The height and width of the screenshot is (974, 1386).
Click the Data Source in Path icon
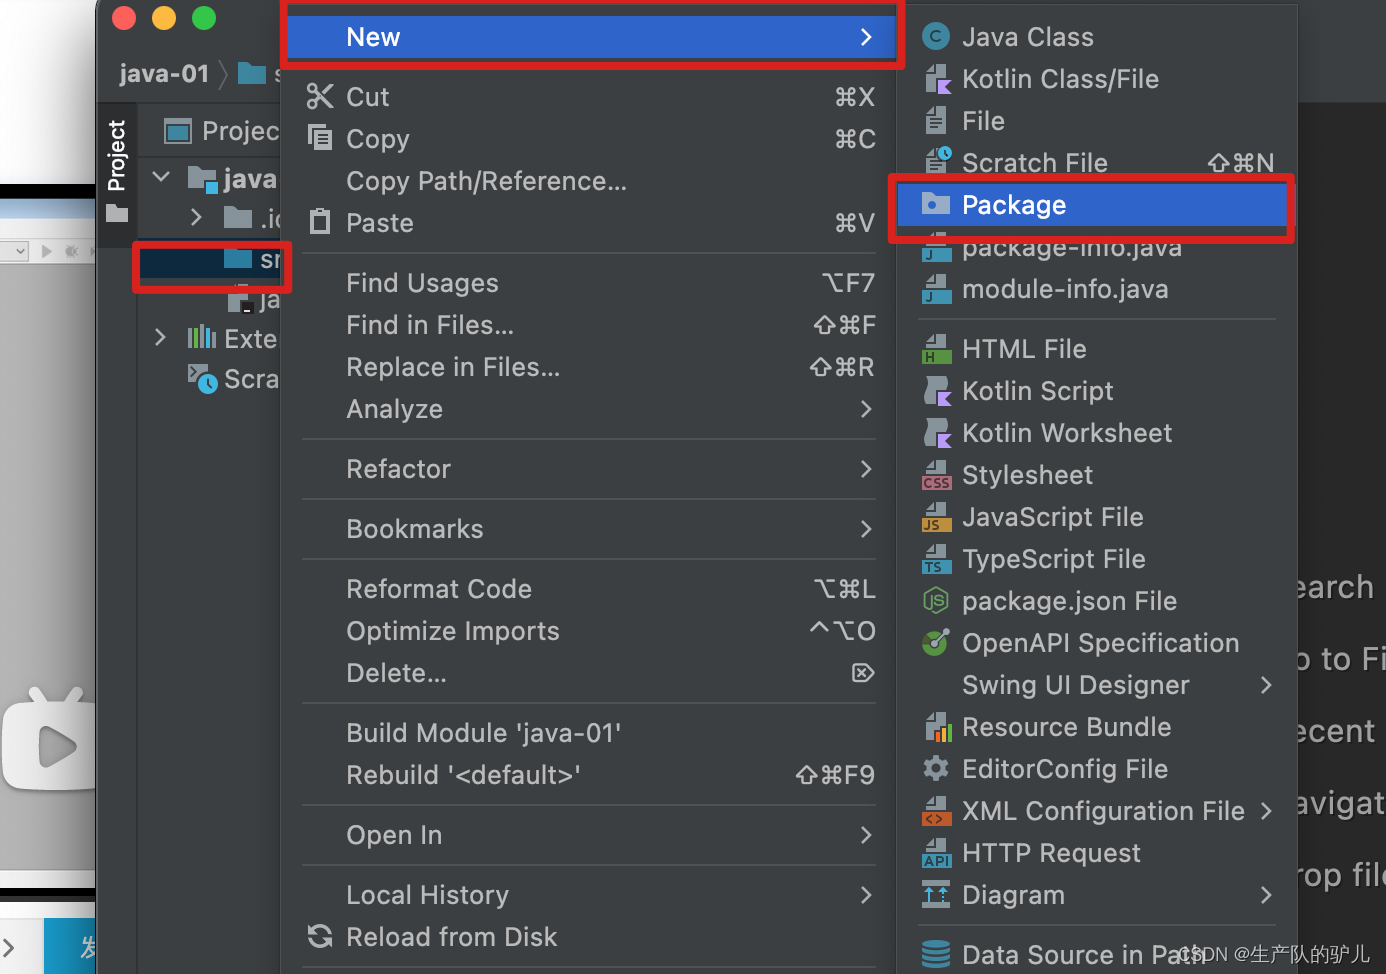click(x=936, y=954)
